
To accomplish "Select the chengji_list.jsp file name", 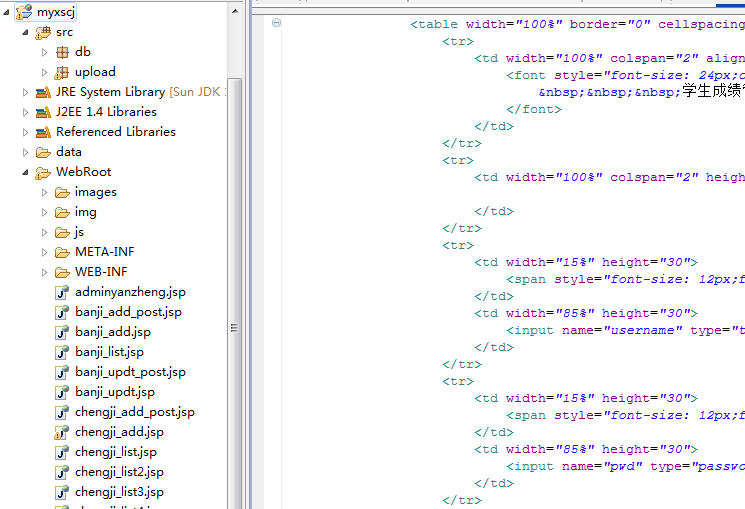I will 116,452.
